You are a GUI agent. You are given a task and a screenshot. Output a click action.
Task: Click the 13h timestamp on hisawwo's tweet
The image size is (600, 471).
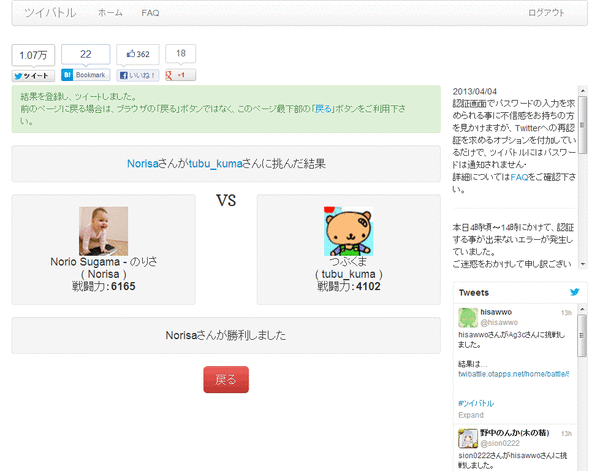(x=566, y=313)
